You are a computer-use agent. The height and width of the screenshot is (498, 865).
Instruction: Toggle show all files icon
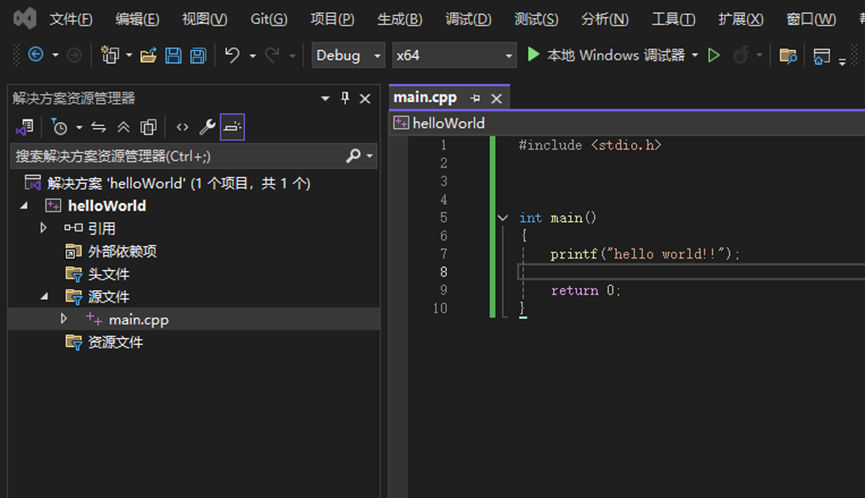pos(148,127)
